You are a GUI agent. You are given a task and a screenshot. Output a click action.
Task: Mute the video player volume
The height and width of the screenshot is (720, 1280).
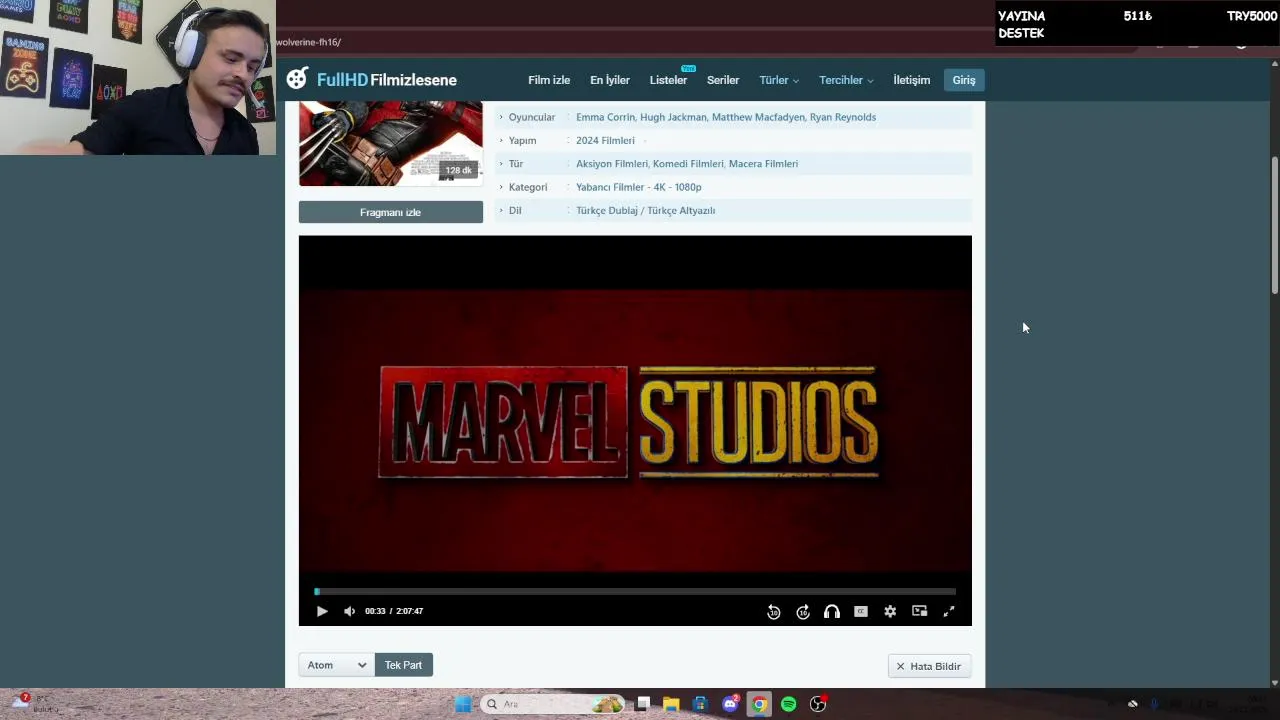(x=349, y=611)
